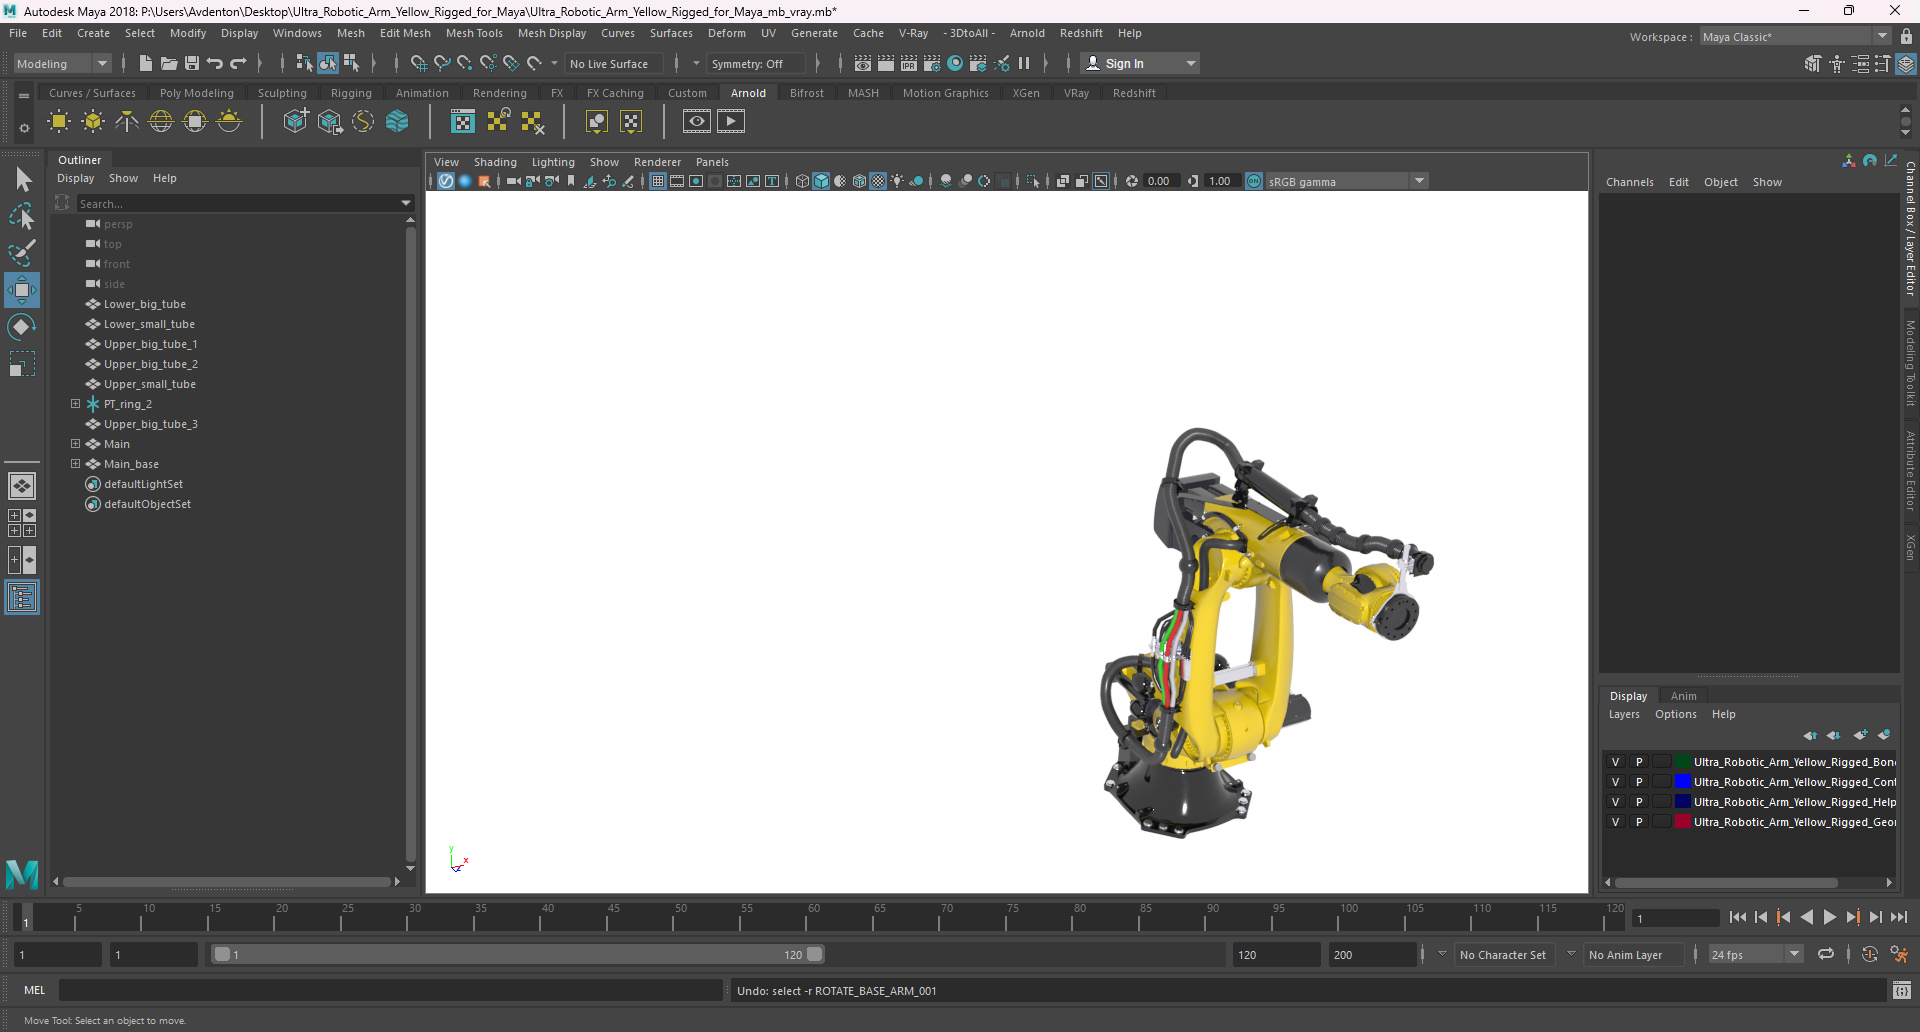Switch to the Anim layer tab
This screenshot has height=1032, width=1920.
click(x=1683, y=696)
